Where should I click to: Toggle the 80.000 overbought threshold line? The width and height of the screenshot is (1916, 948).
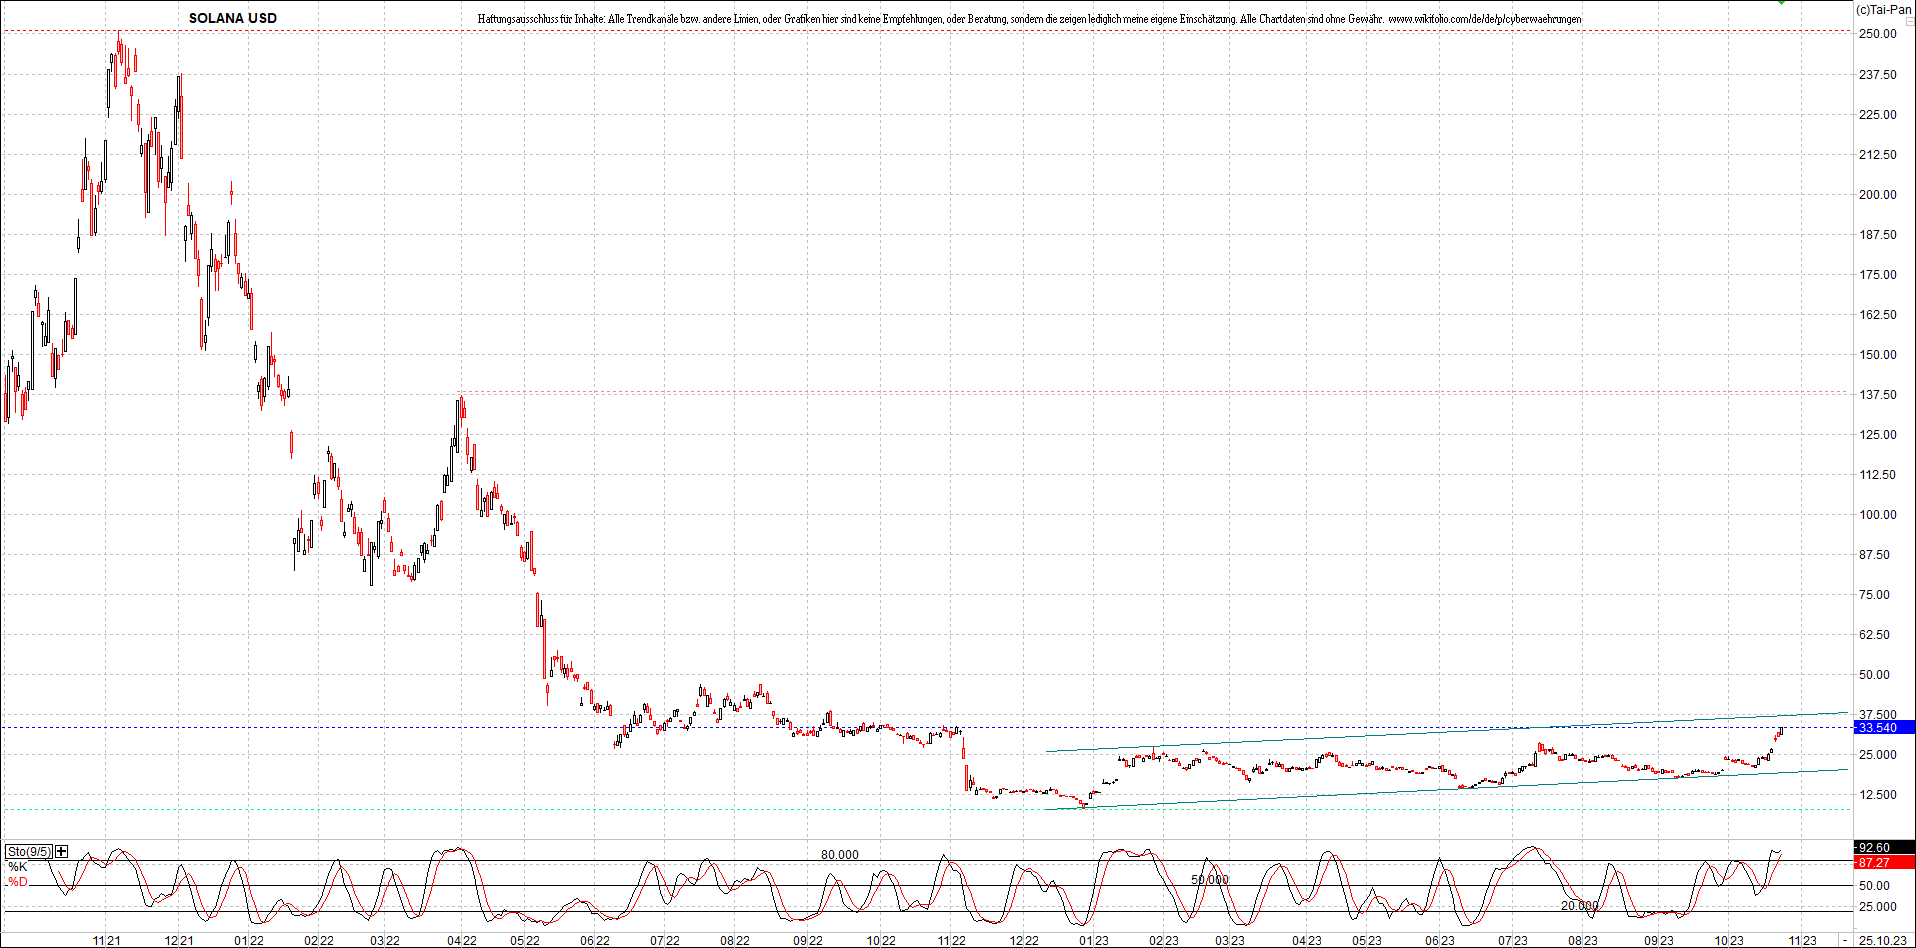838,854
